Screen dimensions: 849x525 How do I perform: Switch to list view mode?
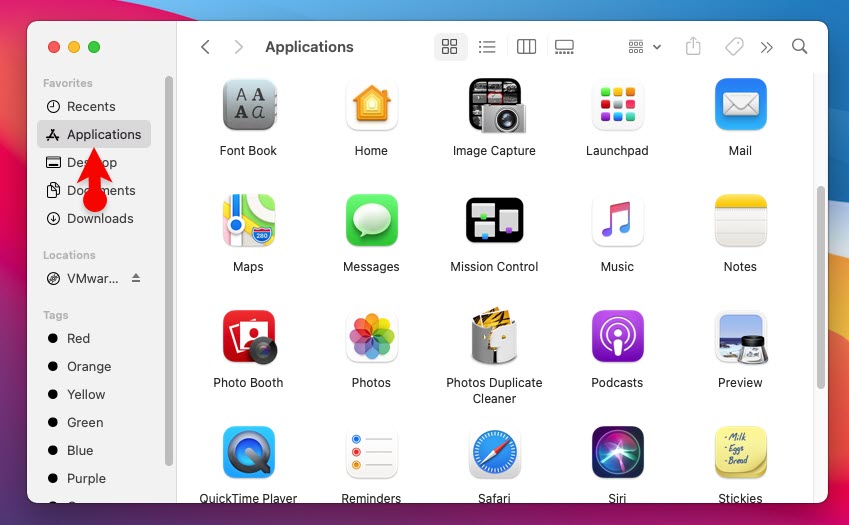[x=487, y=47]
